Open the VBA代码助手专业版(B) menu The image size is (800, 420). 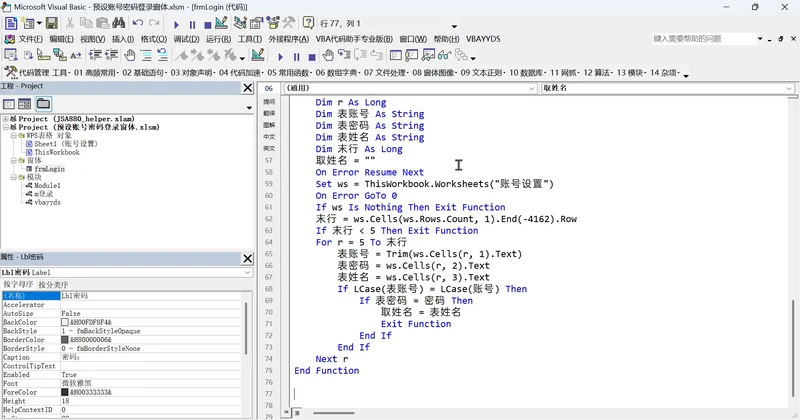point(354,39)
